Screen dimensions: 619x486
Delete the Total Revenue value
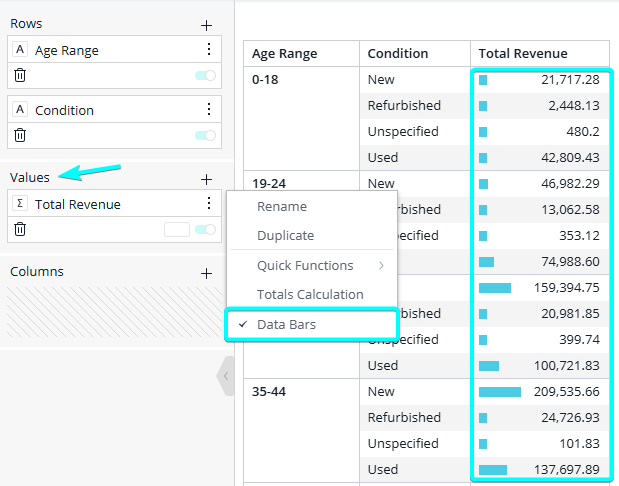(x=20, y=230)
